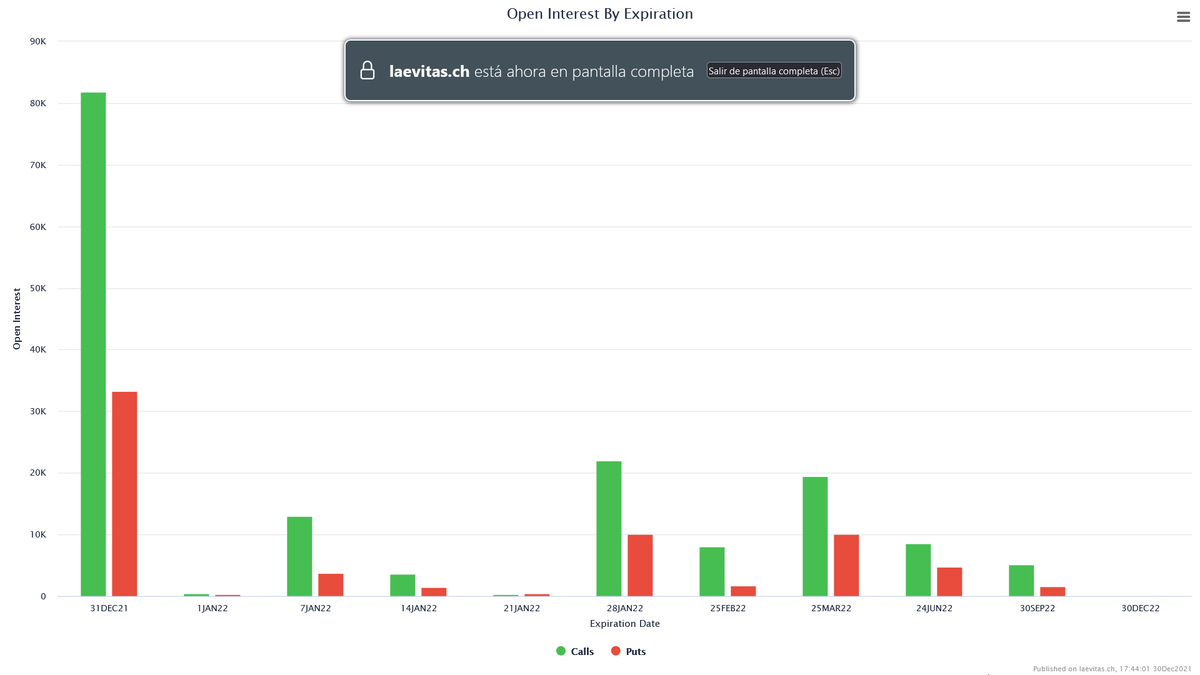Select the 28JAN22 Calls bar
The width and height of the screenshot is (1200, 675).
(x=608, y=529)
